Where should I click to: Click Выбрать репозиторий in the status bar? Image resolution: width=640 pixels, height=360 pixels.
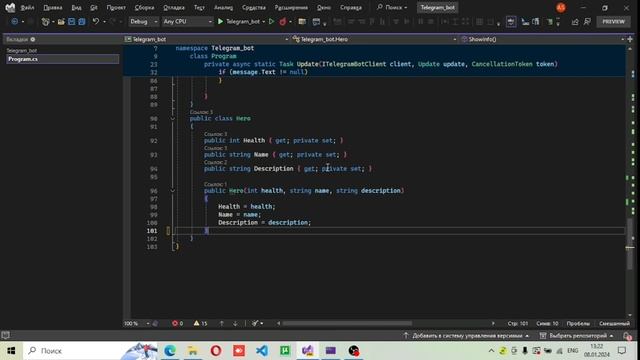click(577, 336)
